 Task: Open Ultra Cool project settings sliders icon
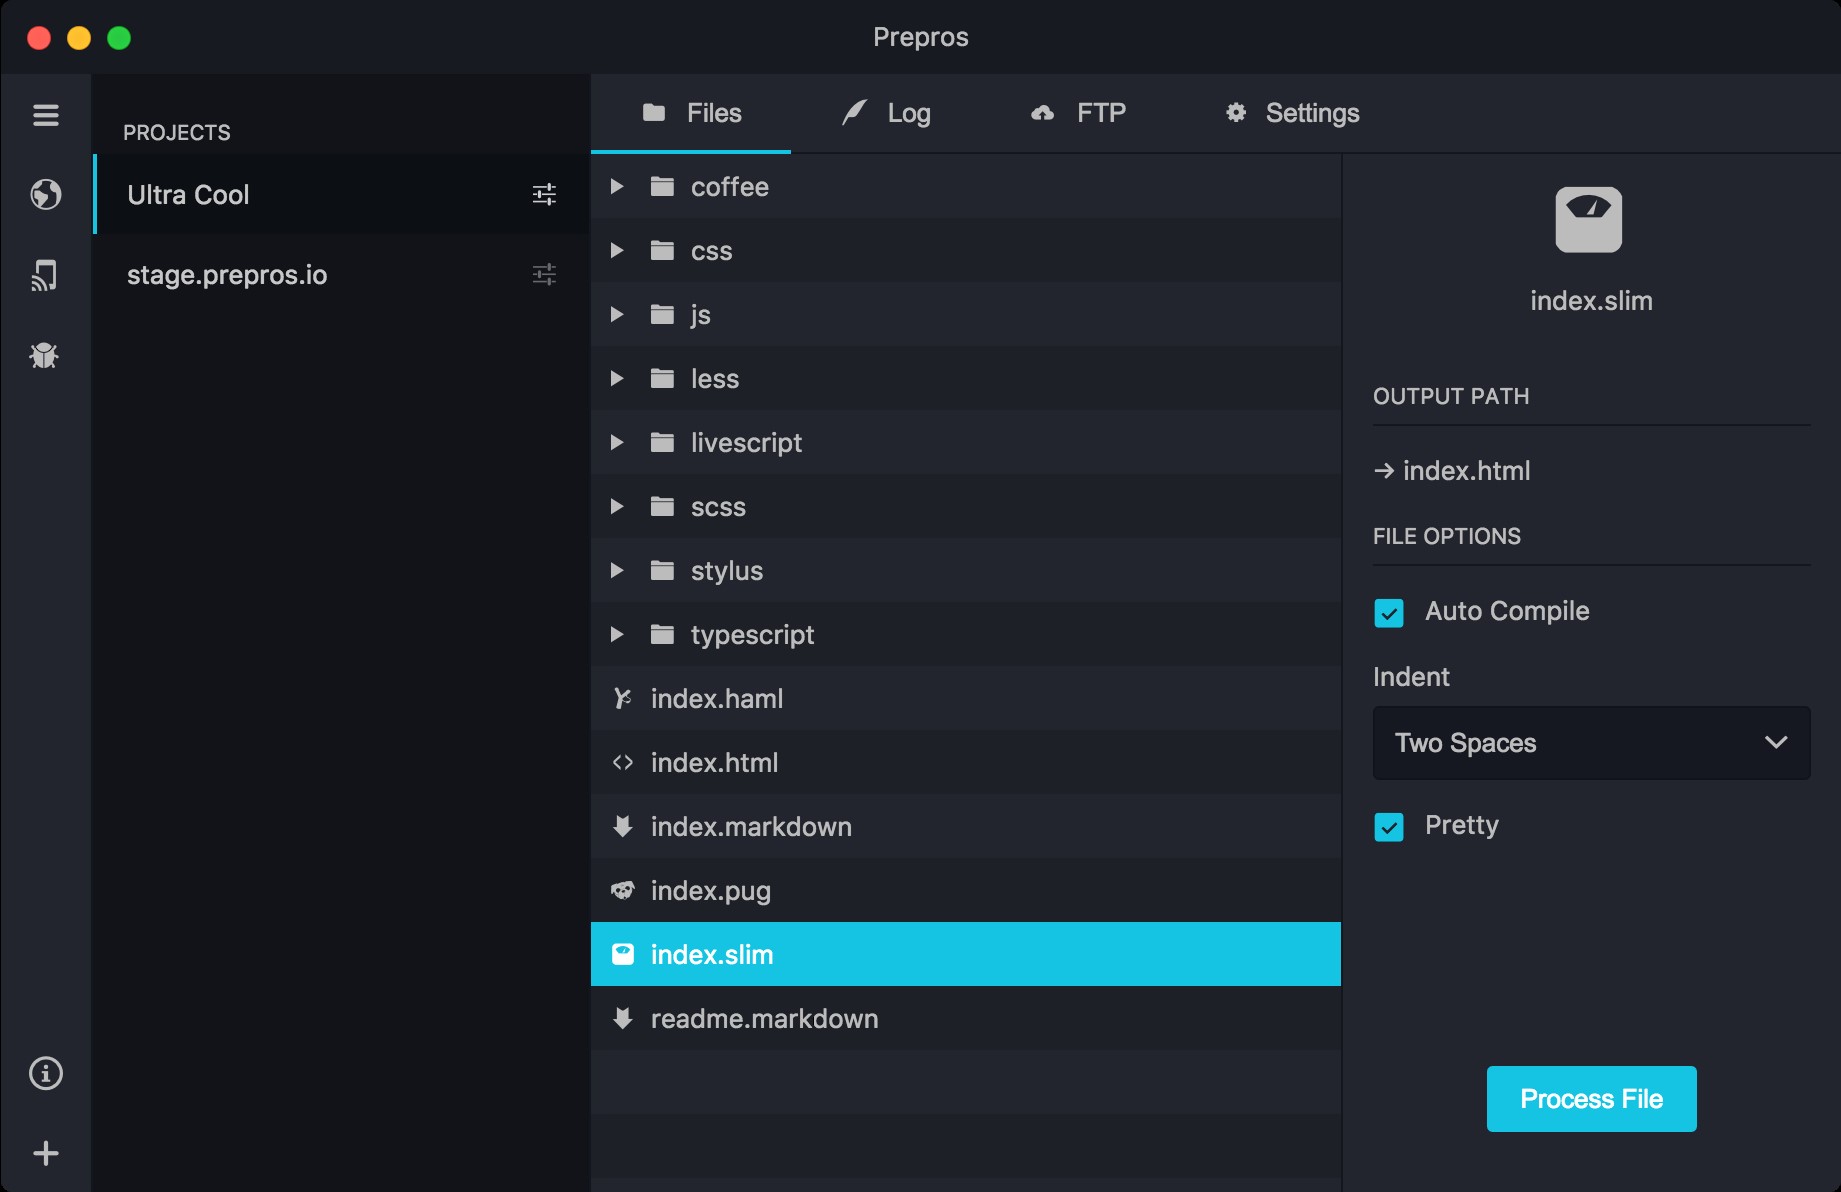[x=544, y=194]
